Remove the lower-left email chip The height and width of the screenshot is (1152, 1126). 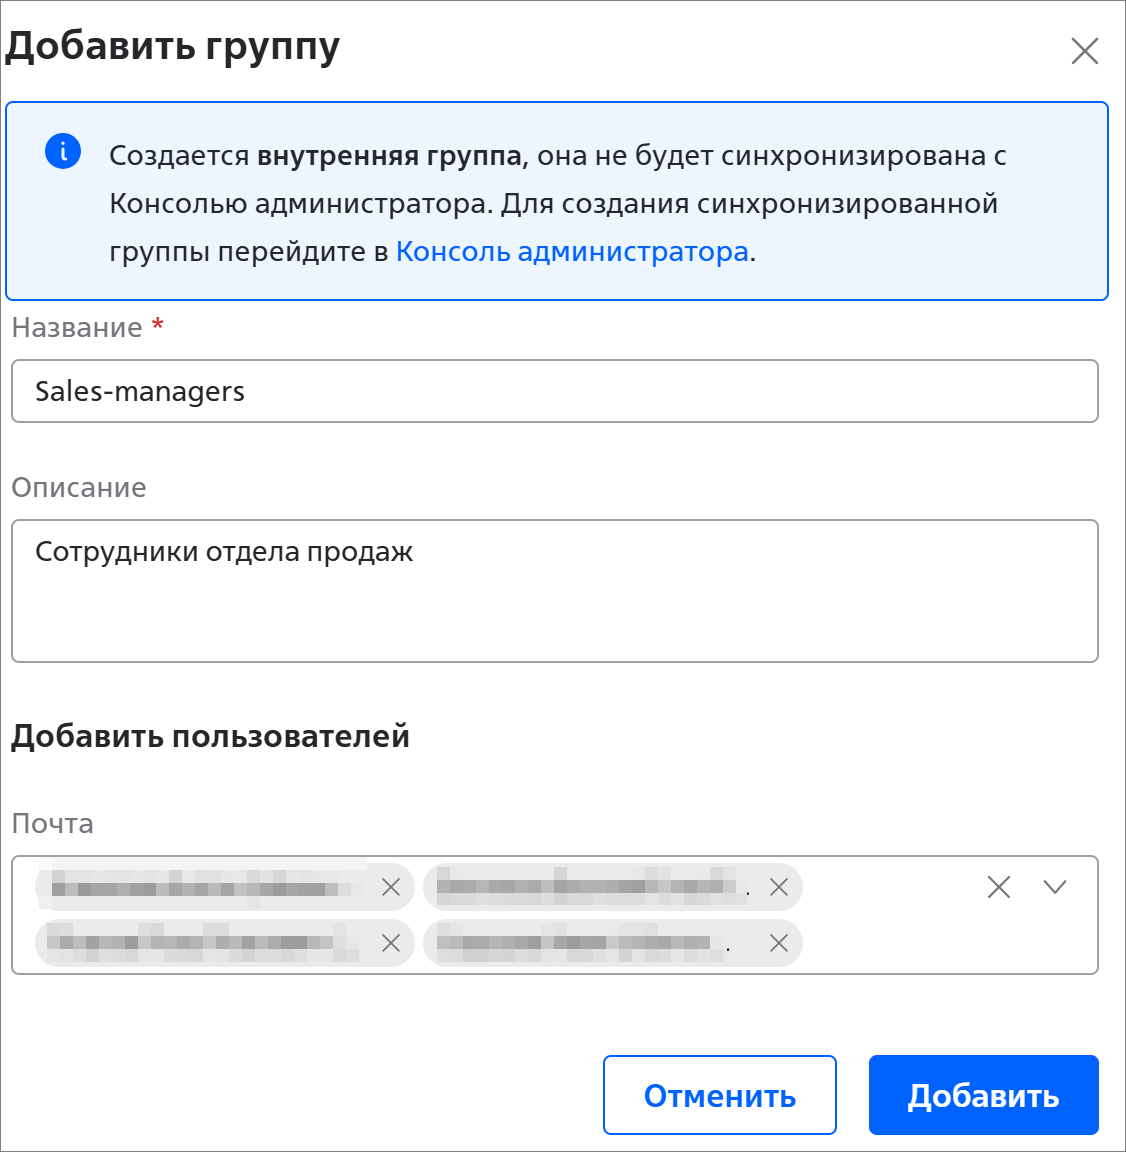[x=391, y=943]
